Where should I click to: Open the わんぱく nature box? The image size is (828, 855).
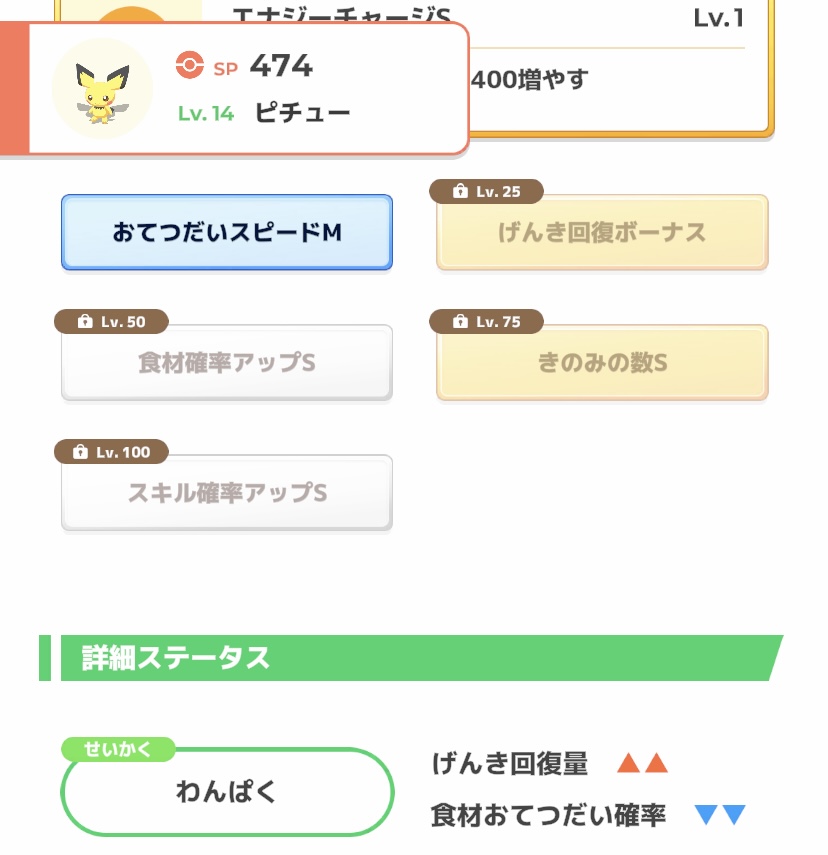click(227, 792)
